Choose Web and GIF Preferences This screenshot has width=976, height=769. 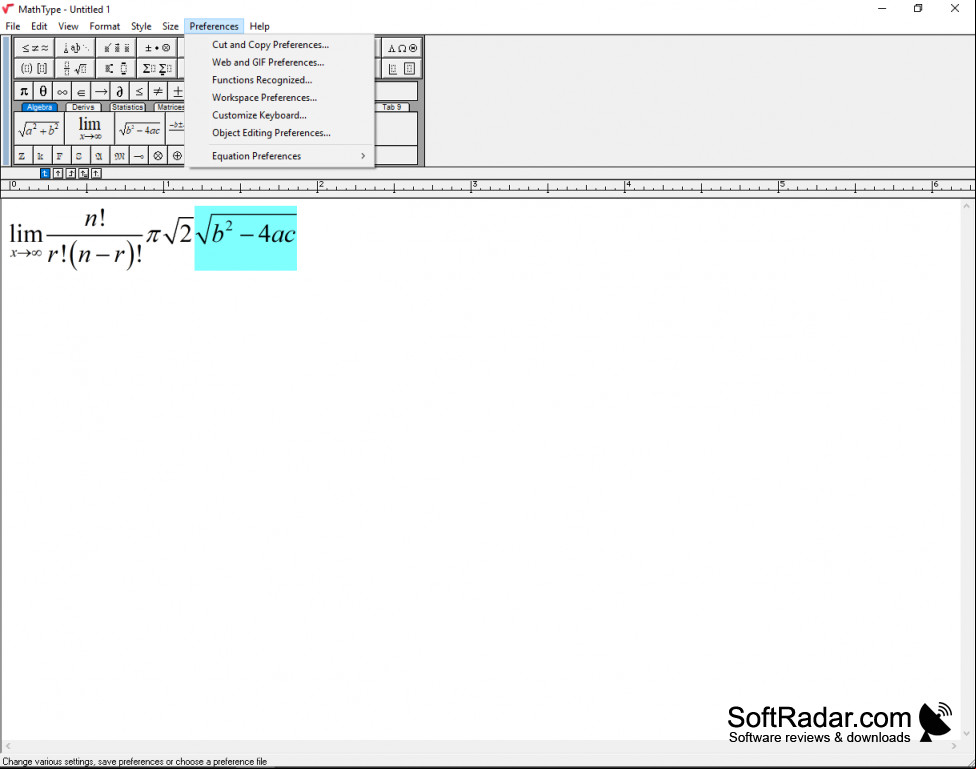tap(281, 62)
